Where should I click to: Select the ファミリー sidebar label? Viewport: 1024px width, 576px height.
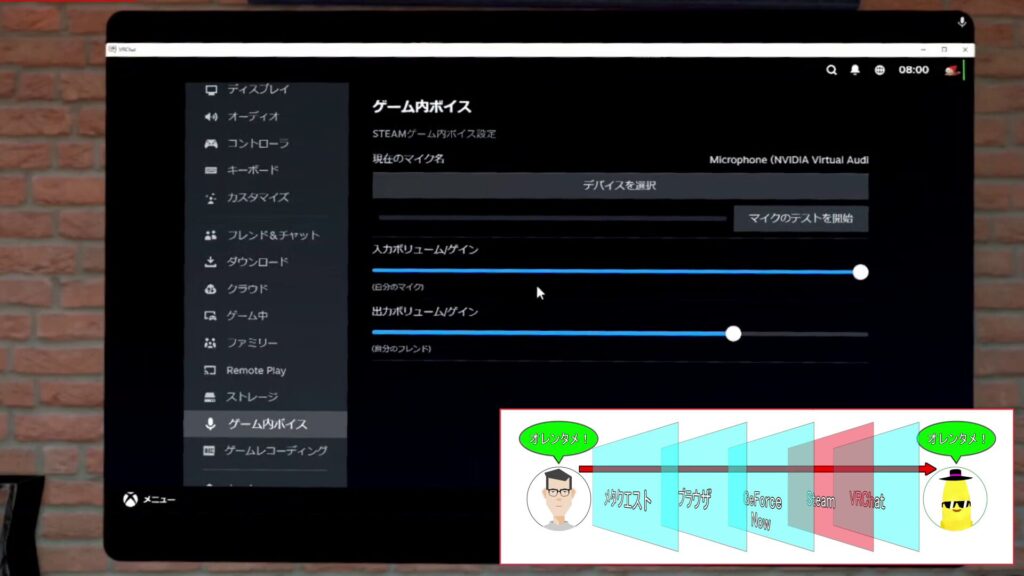point(252,343)
